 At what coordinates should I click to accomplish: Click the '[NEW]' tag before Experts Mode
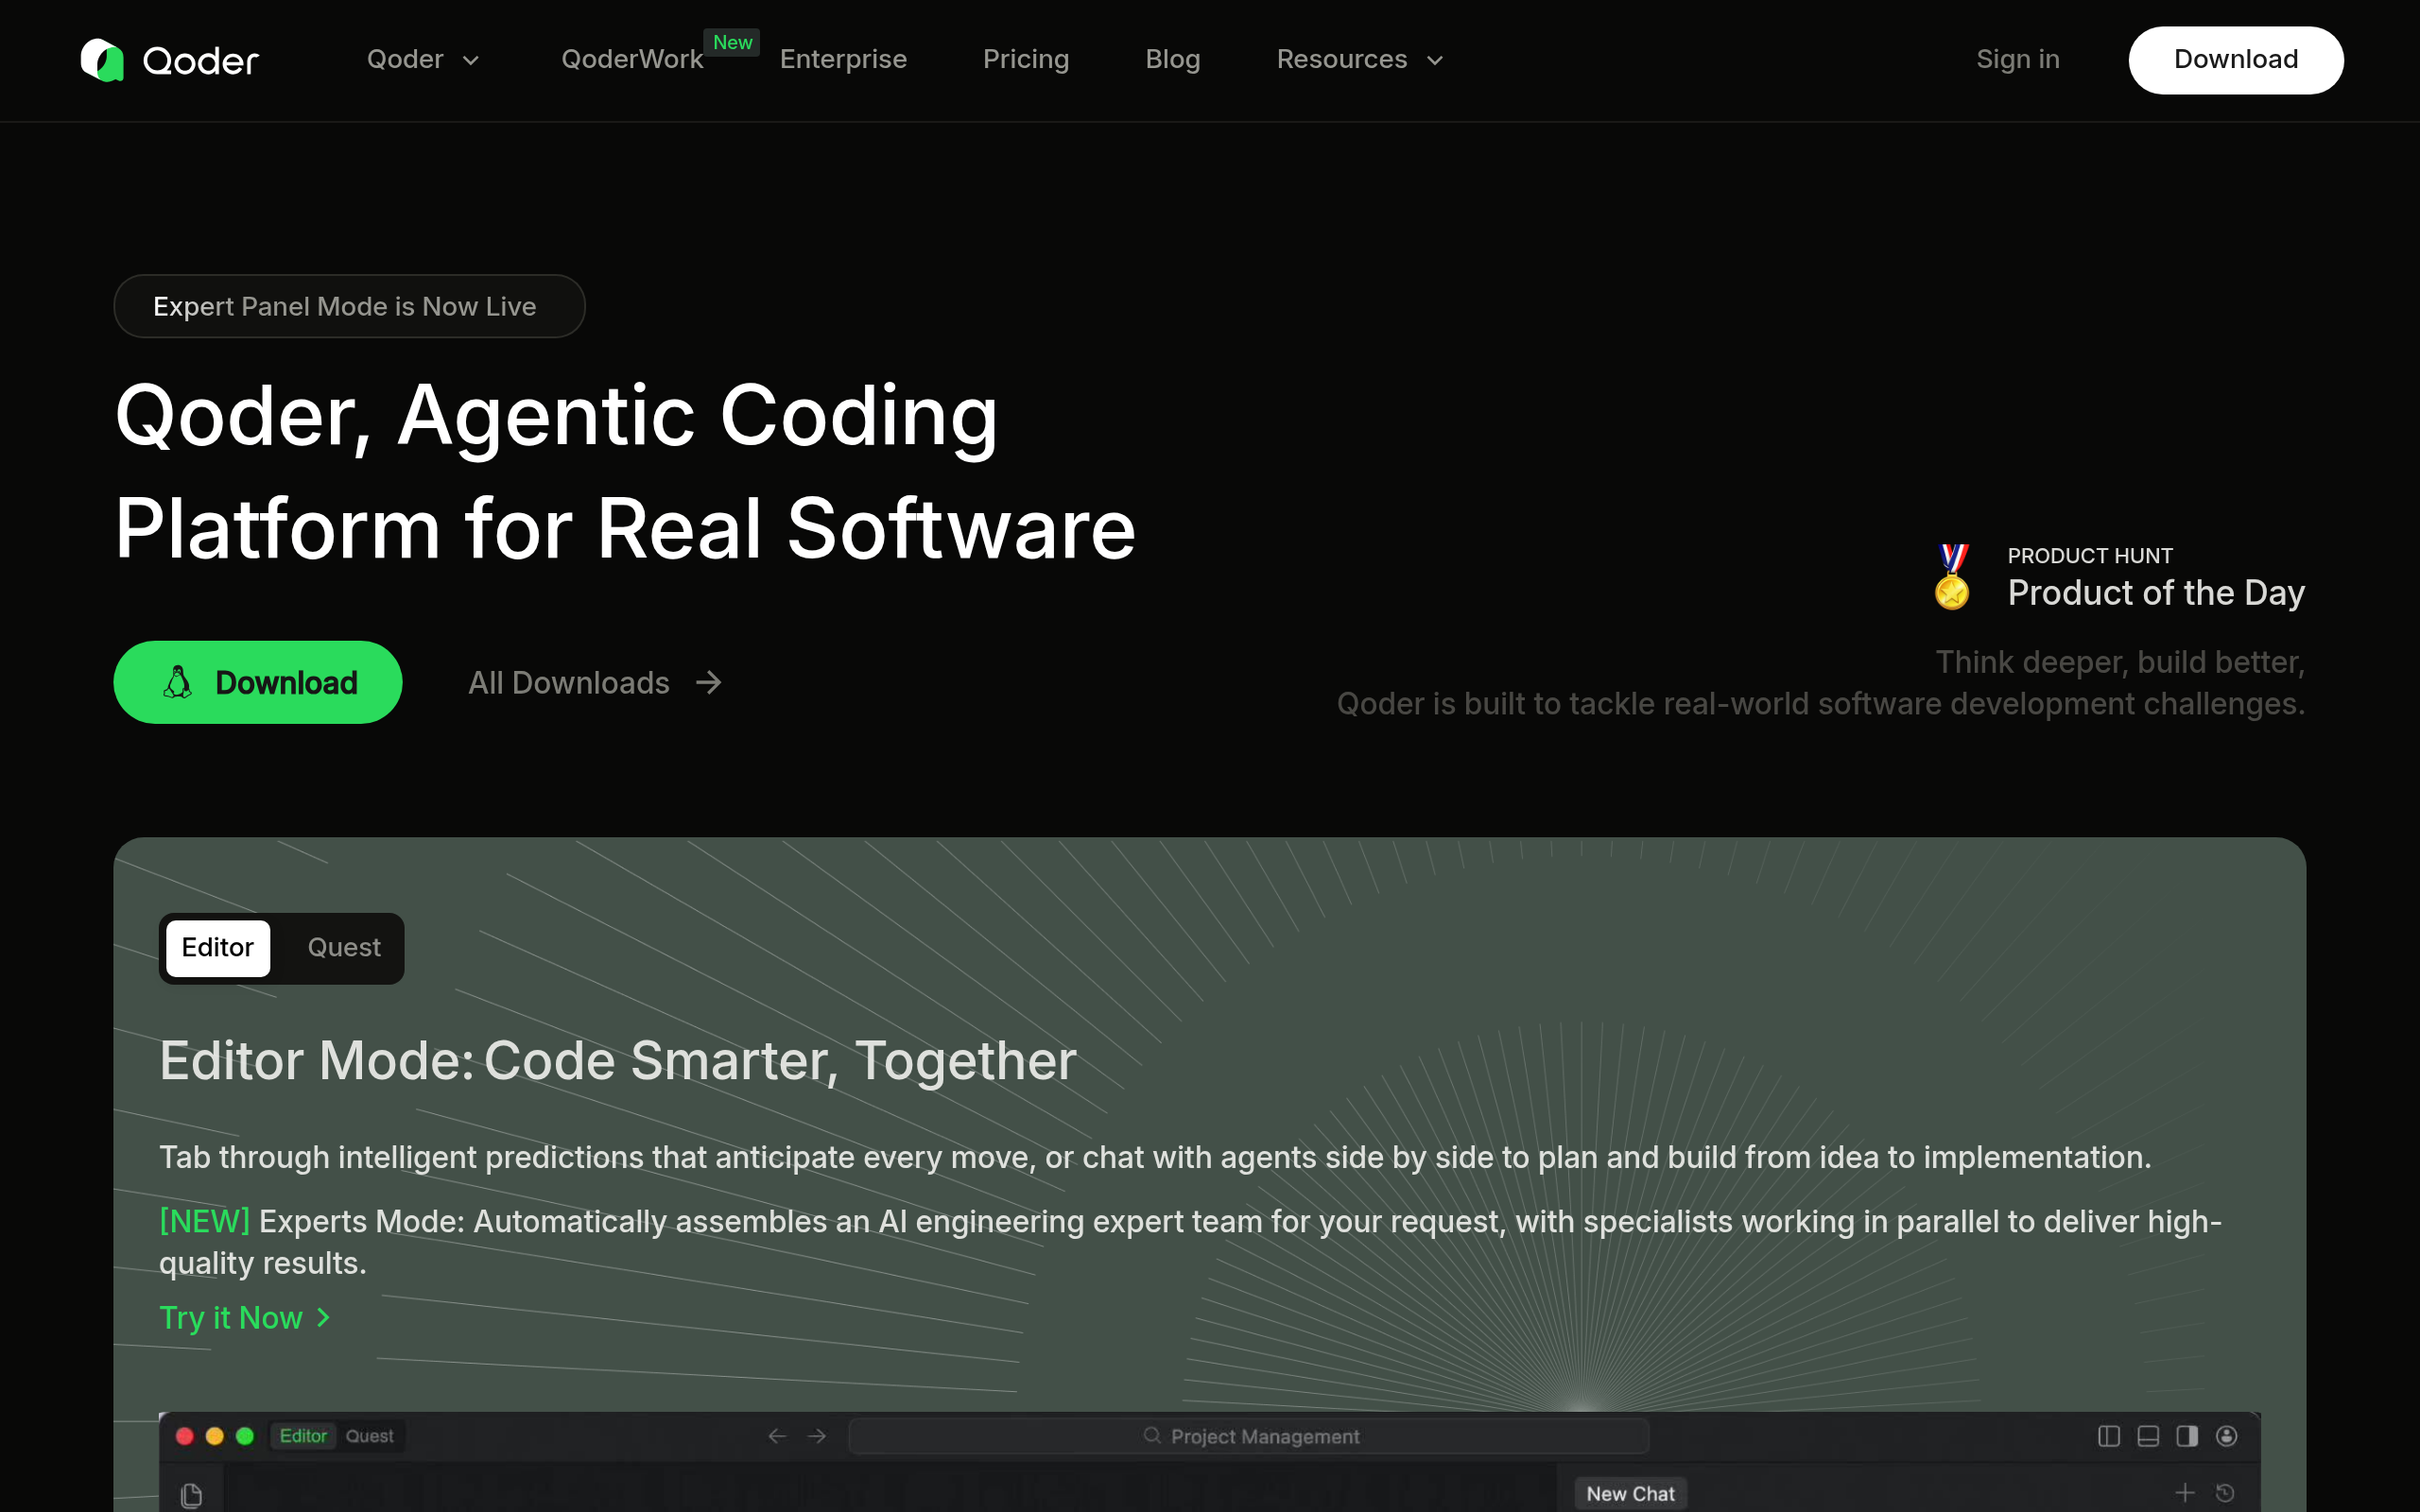(x=204, y=1221)
